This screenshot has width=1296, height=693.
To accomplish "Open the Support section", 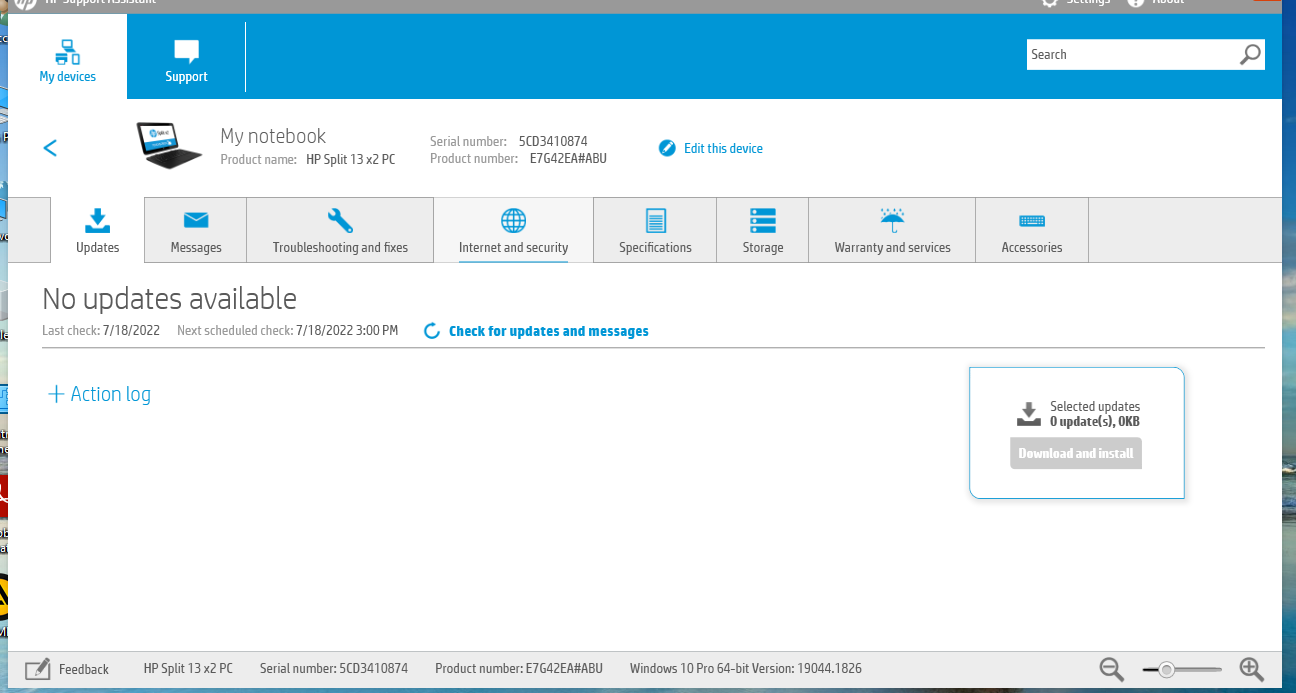I will [186, 60].
